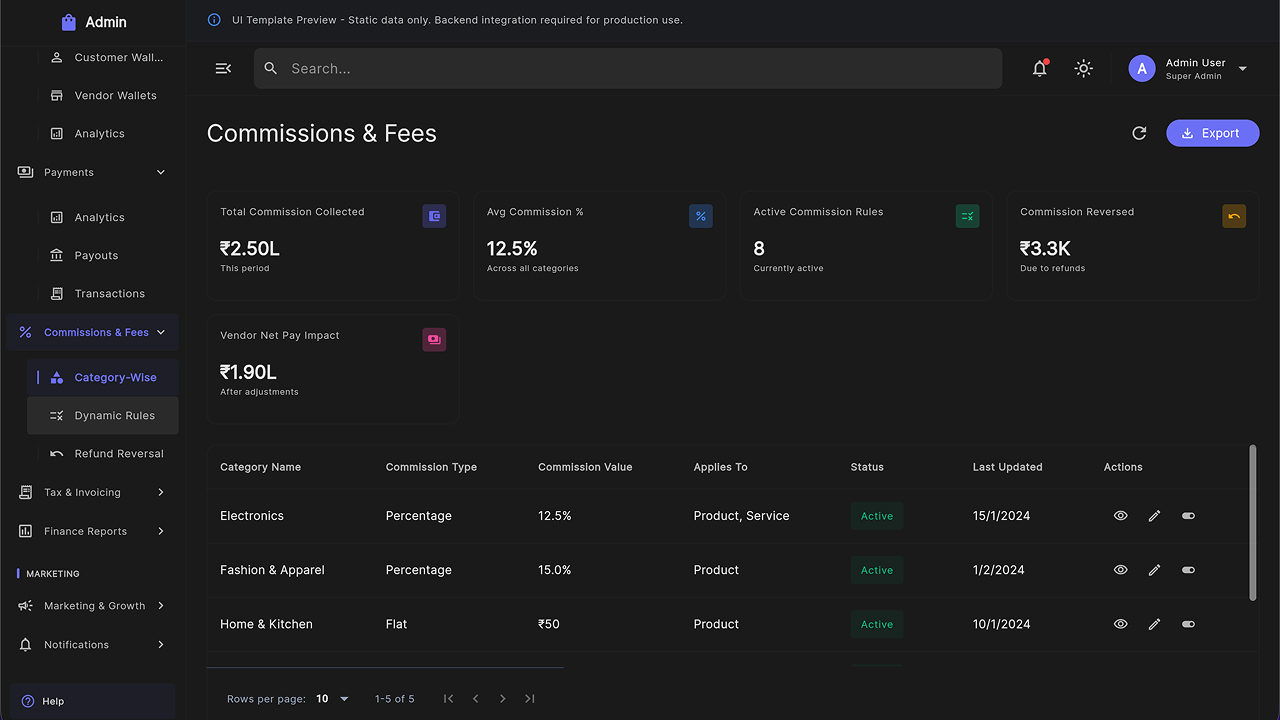Click the Vendor Net Pay Impact icon
Viewport: 1280px width, 720px height.
click(x=434, y=340)
